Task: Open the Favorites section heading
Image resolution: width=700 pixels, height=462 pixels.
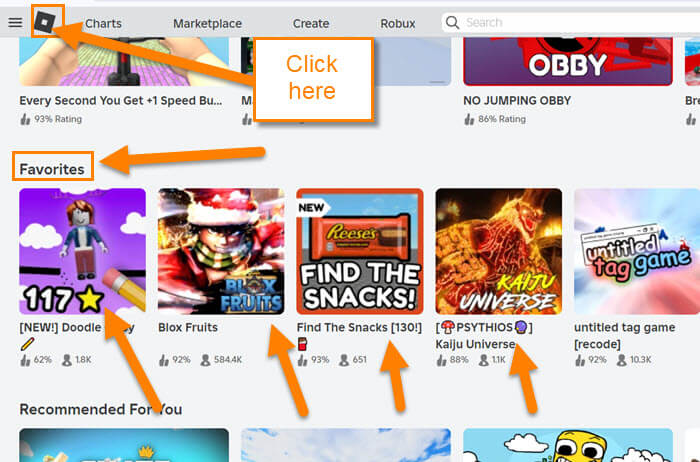Action: [52, 169]
